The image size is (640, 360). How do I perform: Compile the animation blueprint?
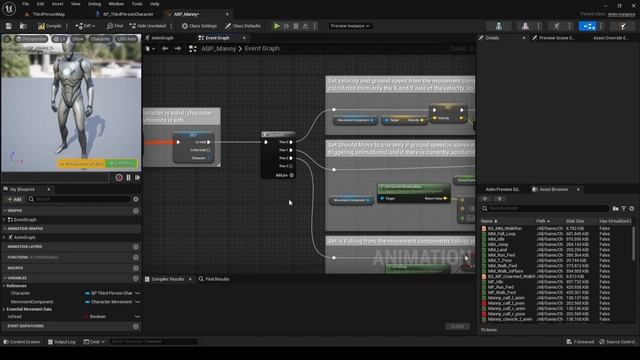50,26
